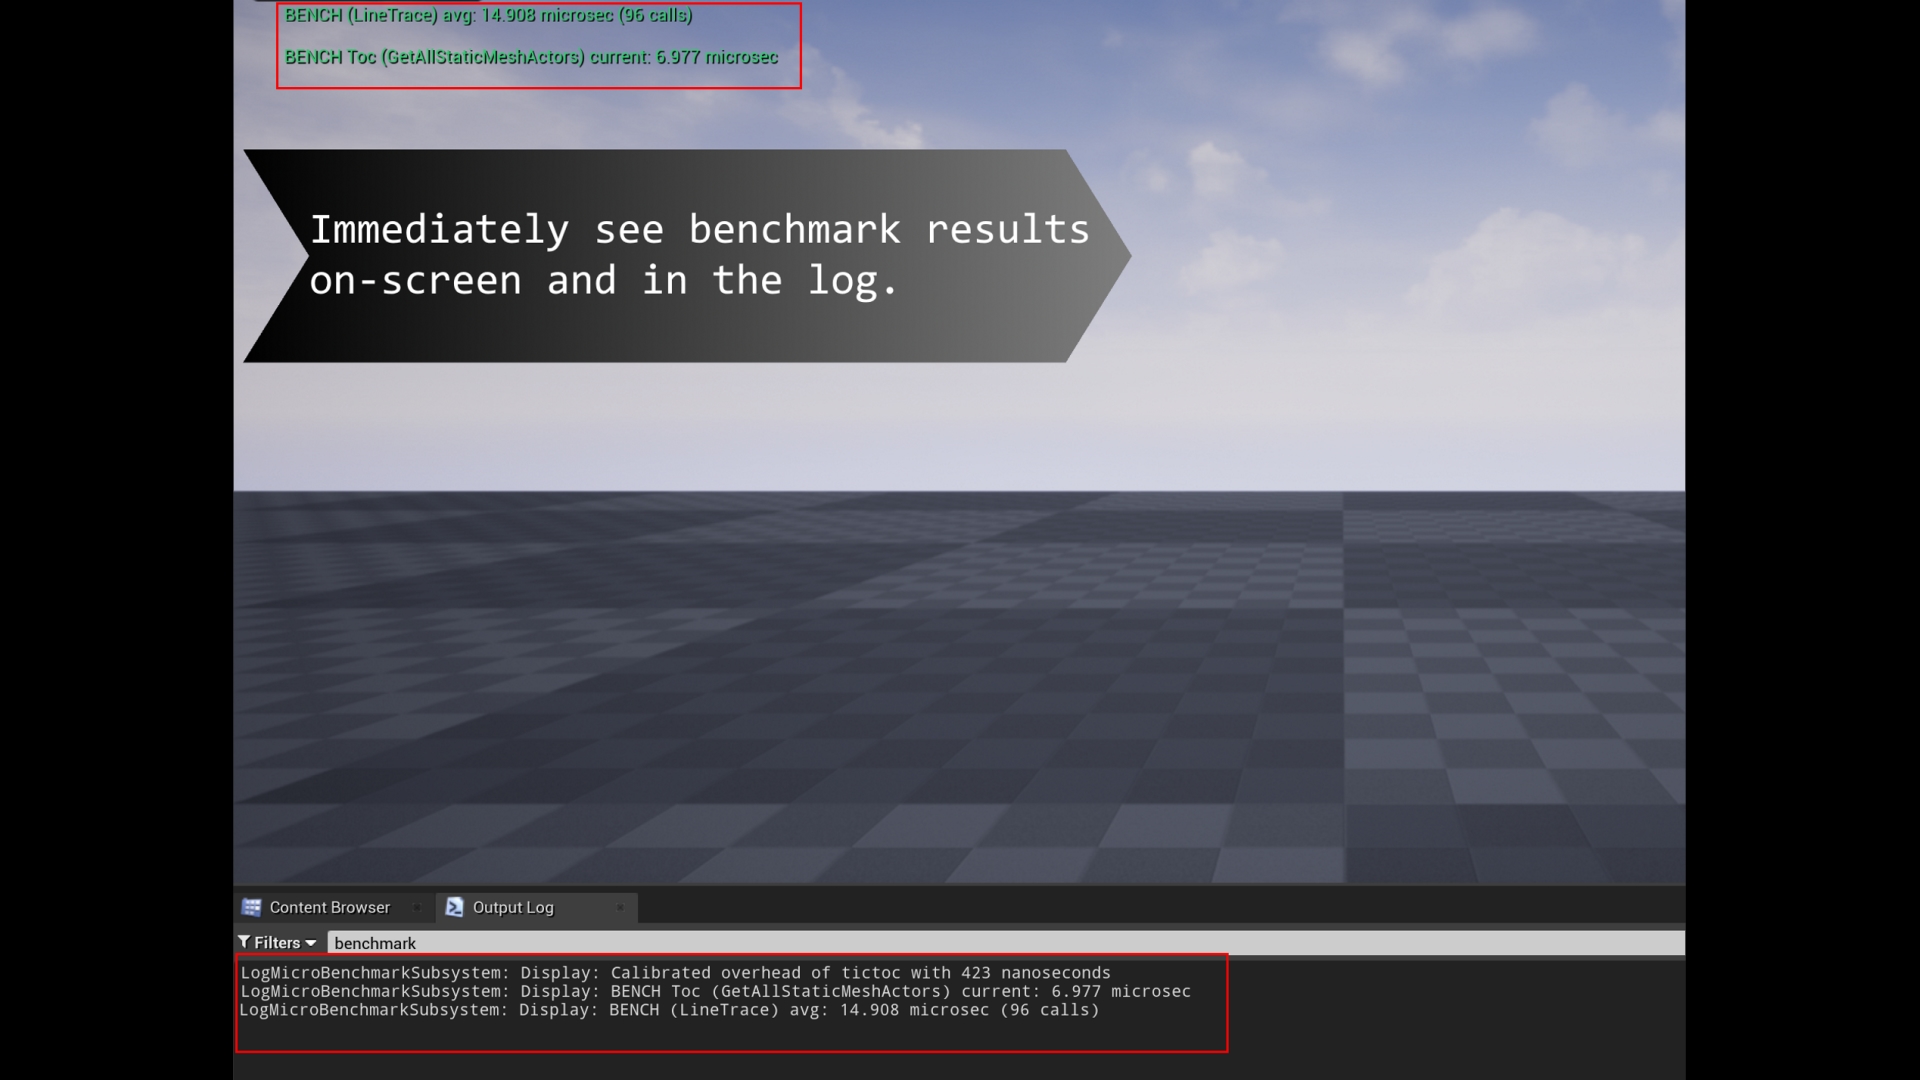Select the 'BENCH (LineTrace) avg' log line
Image resolution: width=1920 pixels, height=1080 pixels.
click(669, 1010)
